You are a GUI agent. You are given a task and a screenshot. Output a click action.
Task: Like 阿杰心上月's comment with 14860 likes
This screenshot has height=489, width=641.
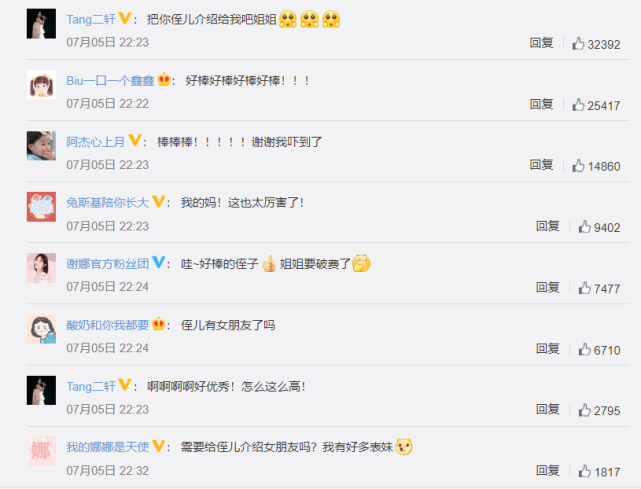tap(578, 166)
